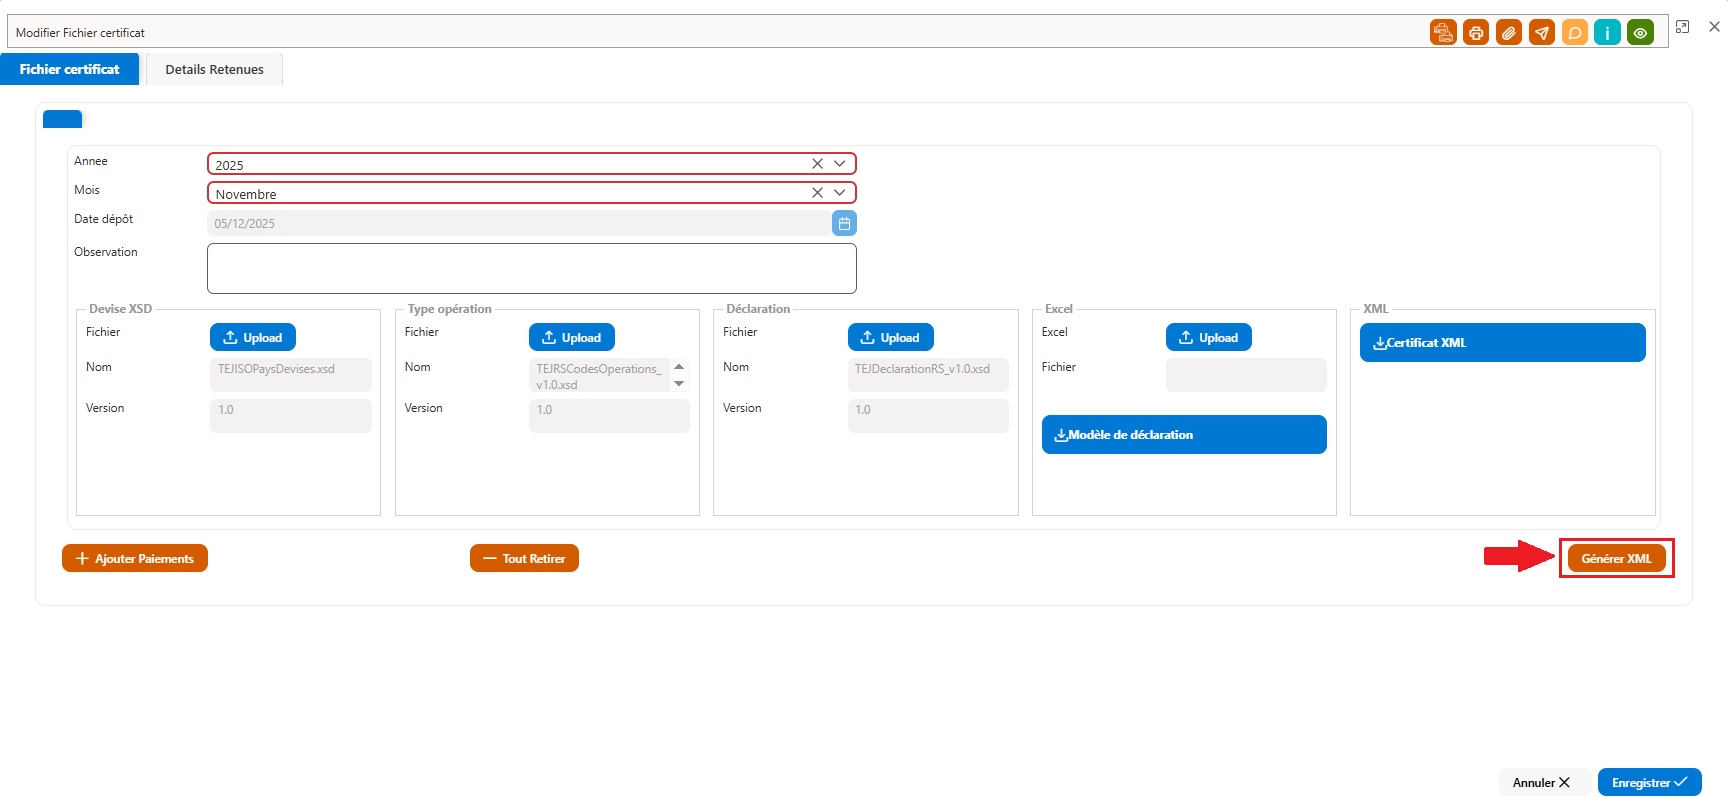Image resolution: width=1728 pixels, height=797 pixels.
Task: Click the Type opération group title
Action: 449,309
